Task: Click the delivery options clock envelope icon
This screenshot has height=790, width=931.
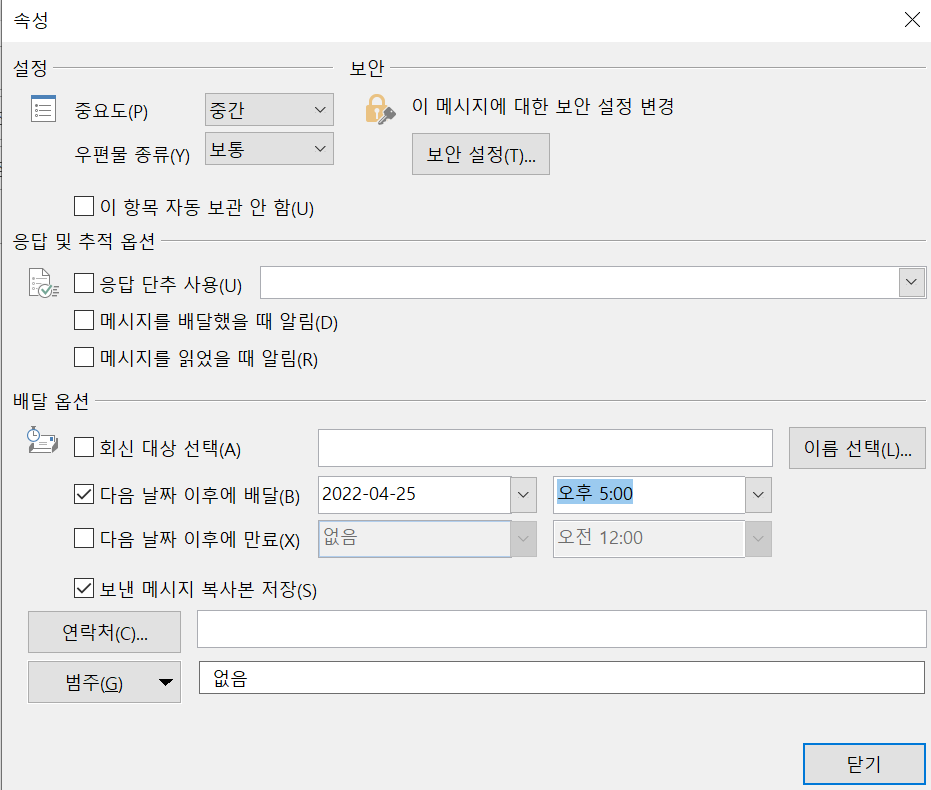Action: tap(43, 440)
